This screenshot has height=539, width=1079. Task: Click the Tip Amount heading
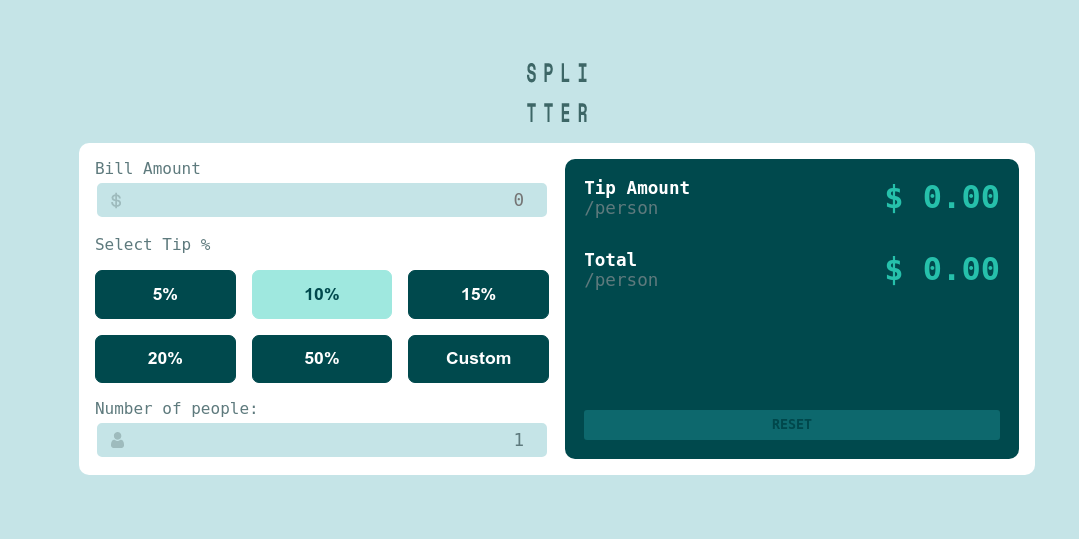637,188
